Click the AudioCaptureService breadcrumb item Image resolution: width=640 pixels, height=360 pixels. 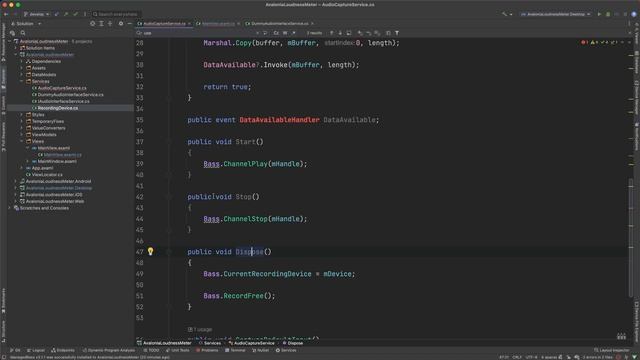point(251,343)
